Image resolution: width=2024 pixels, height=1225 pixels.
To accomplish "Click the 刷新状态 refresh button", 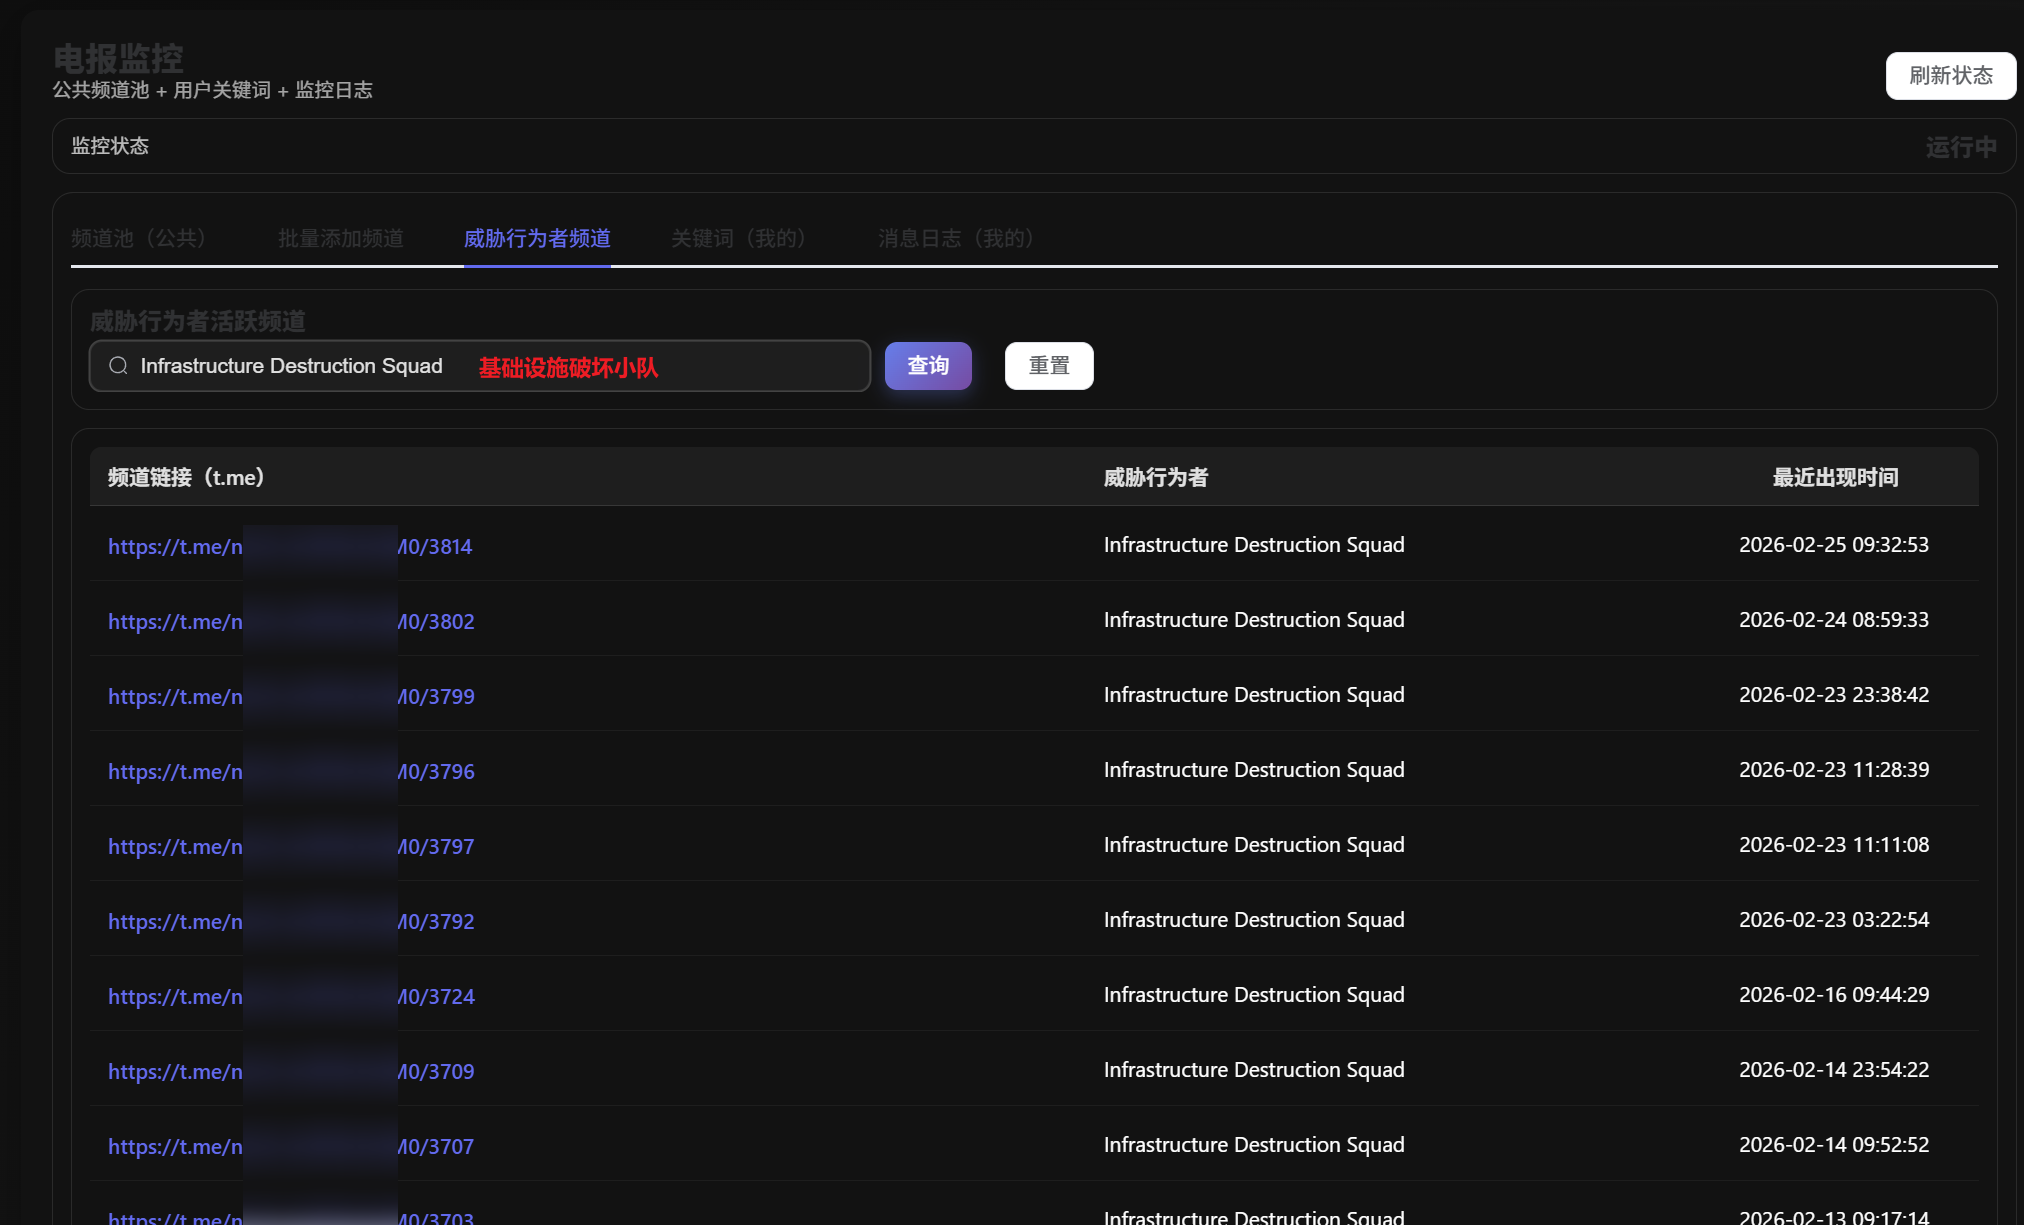I will click(x=1949, y=76).
